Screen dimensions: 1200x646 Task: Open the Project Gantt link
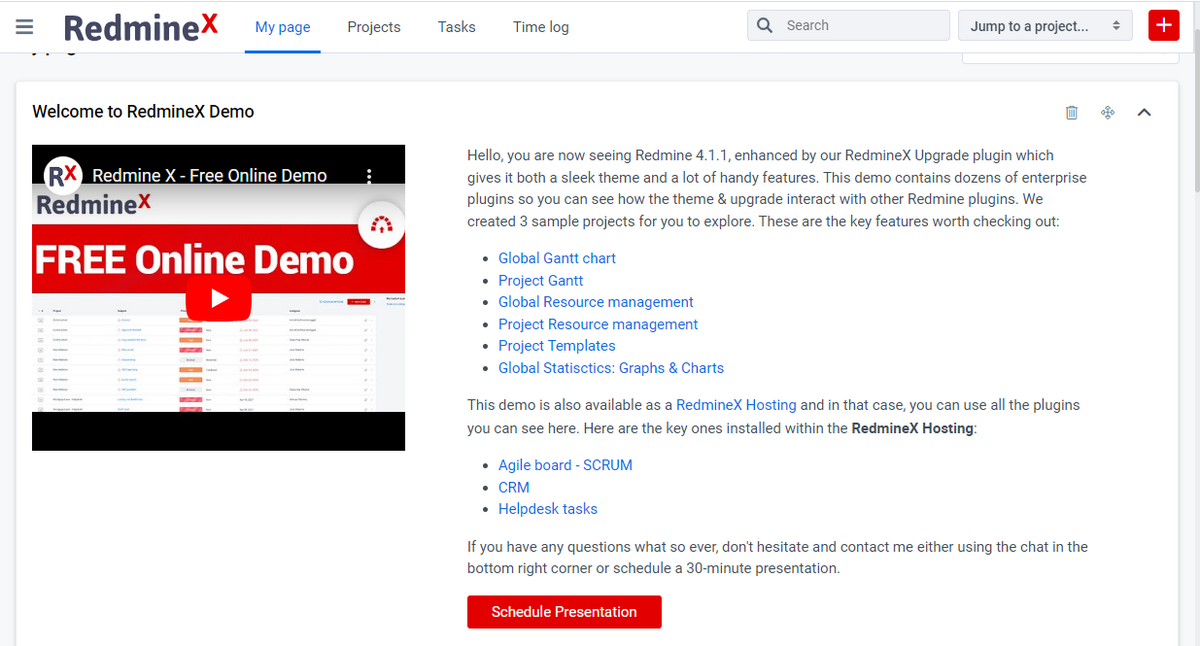click(x=541, y=280)
